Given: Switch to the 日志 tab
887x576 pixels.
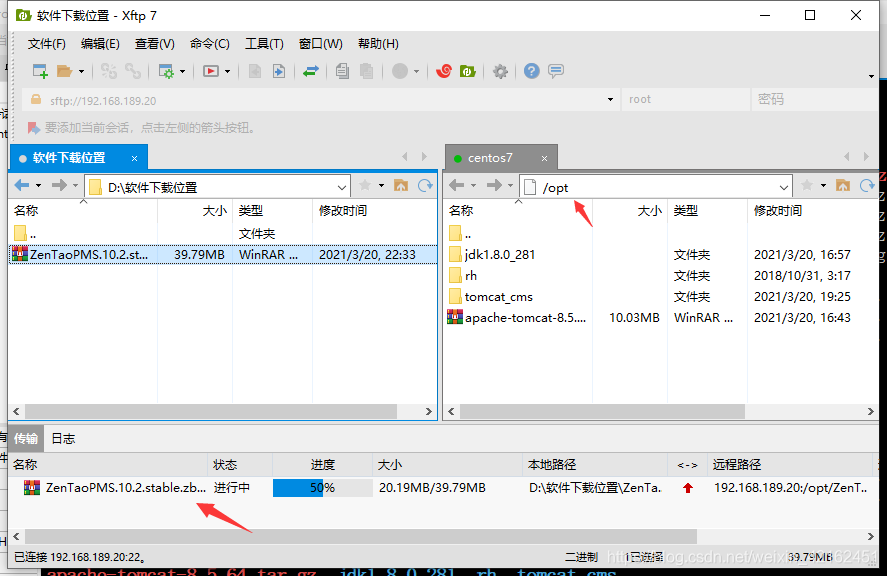Looking at the screenshot, I should [x=63, y=439].
